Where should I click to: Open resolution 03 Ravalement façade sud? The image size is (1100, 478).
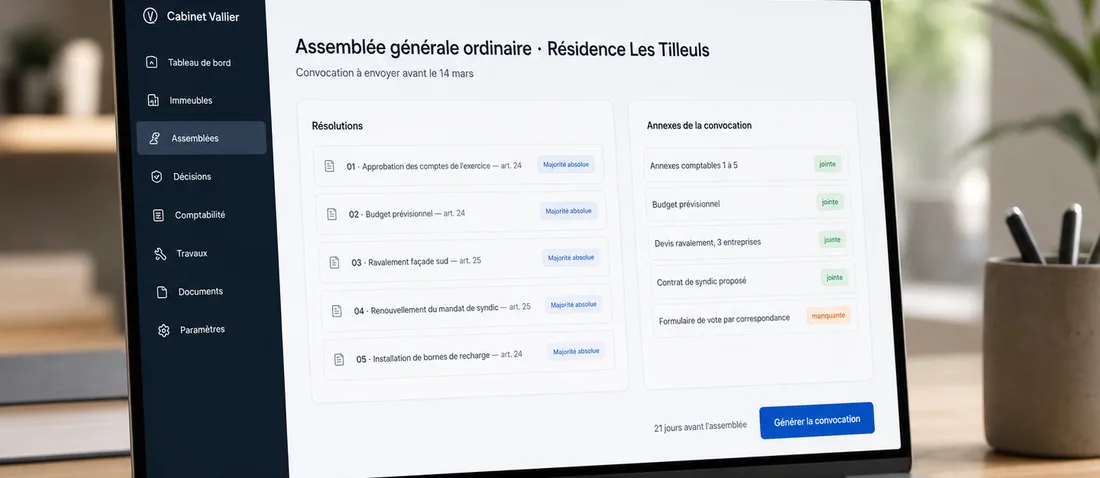click(464, 260)
